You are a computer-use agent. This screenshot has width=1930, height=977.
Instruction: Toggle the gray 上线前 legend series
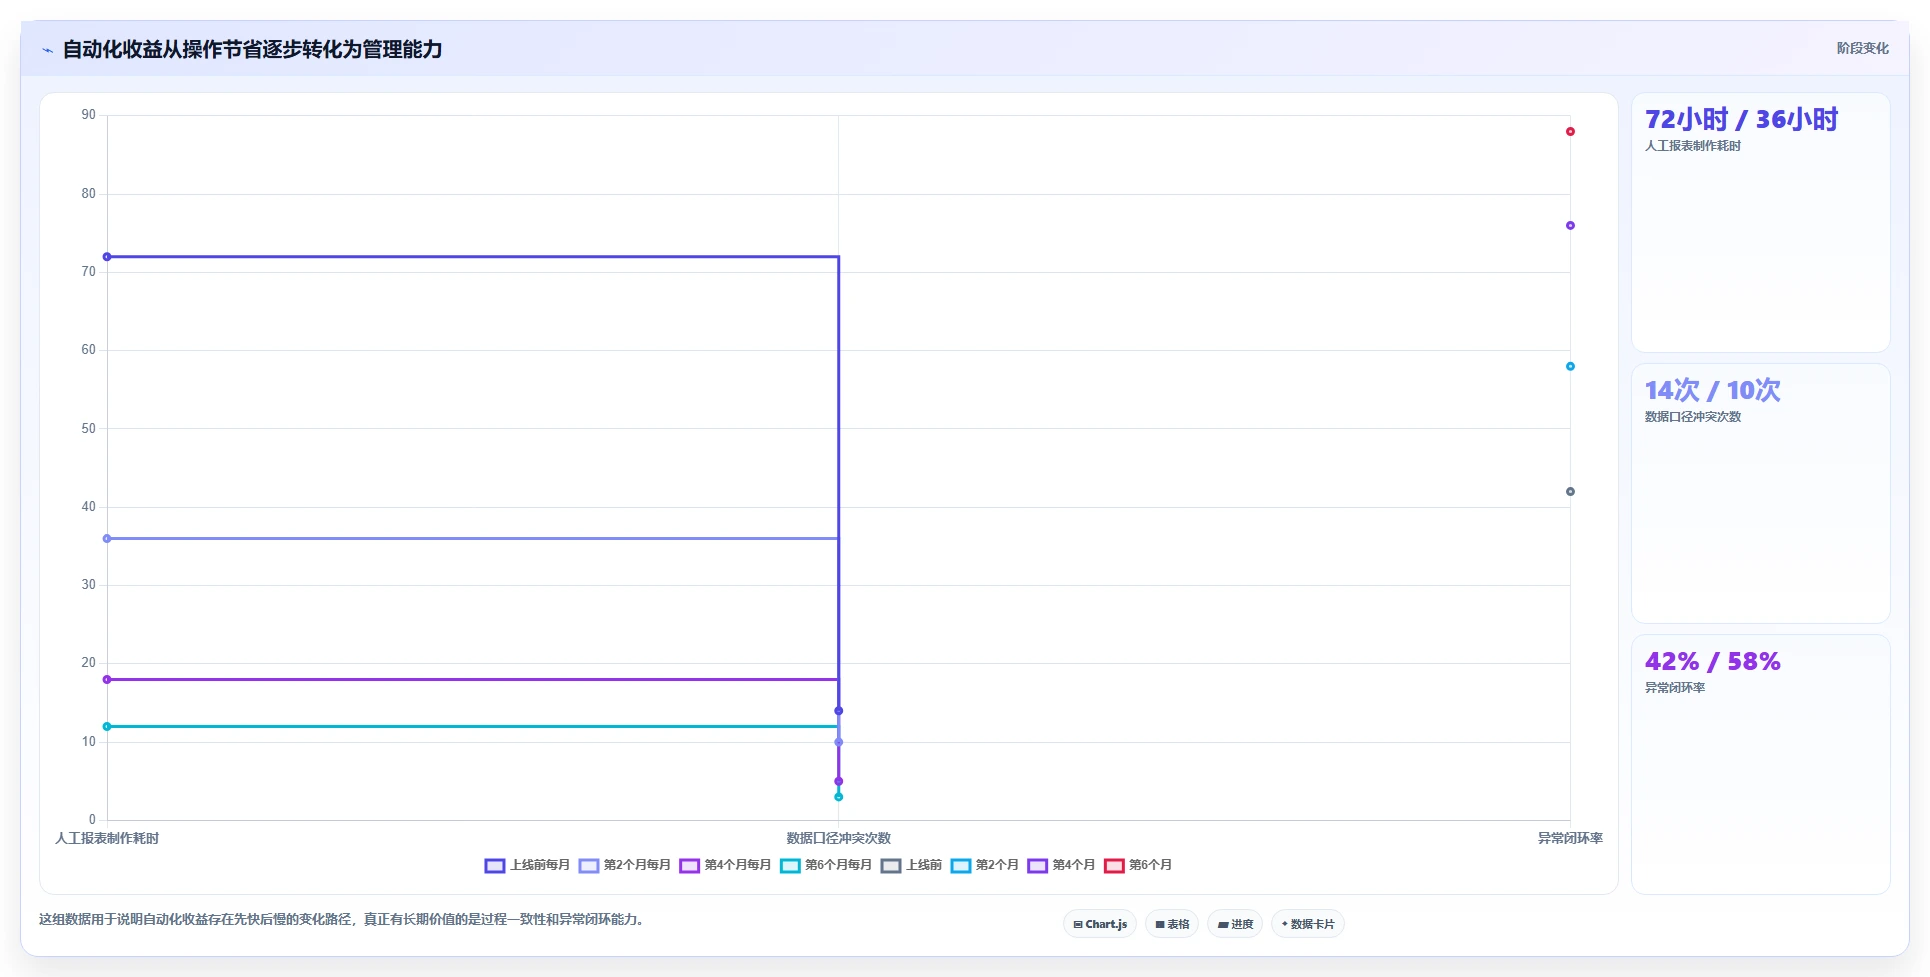click(x=912, y=865)
